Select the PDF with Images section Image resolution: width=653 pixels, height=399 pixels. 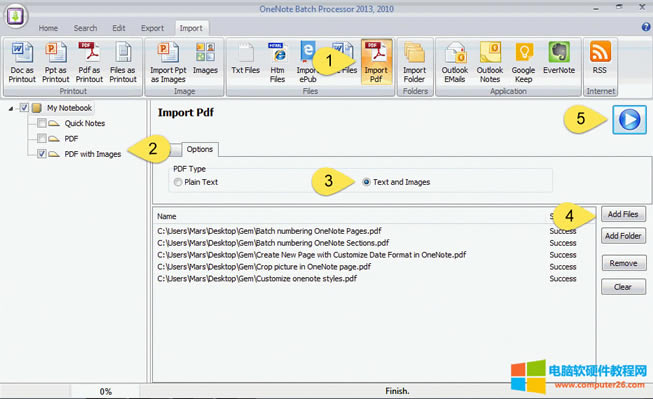click(92, 154)
